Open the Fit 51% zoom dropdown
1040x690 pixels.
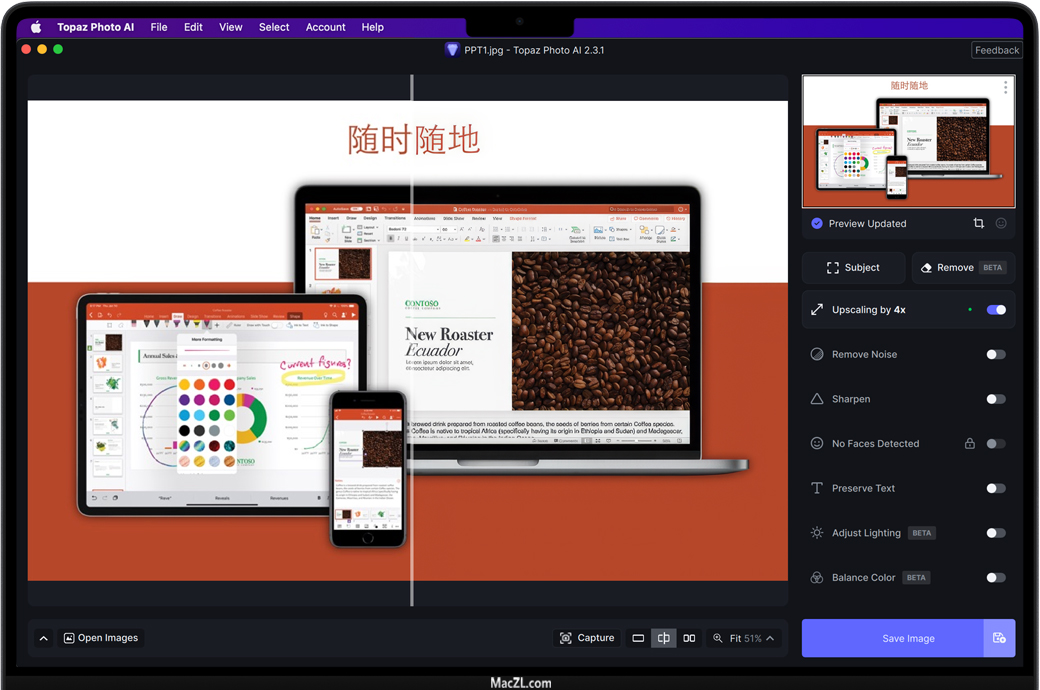point(744,638)
